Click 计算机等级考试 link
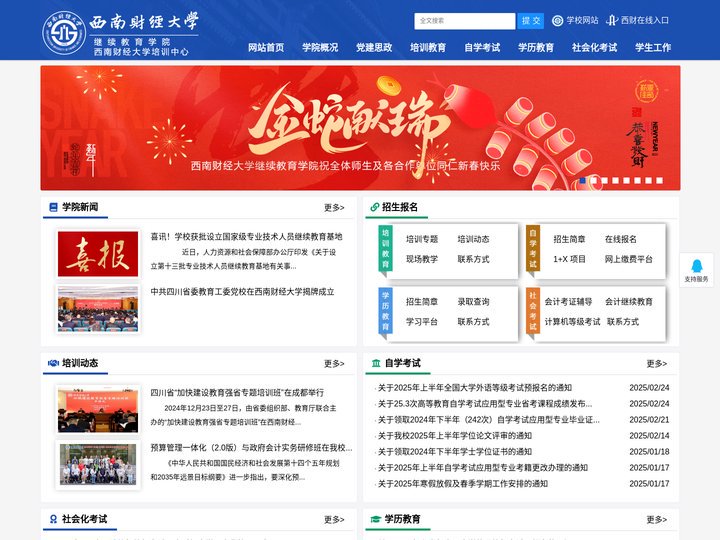This screenshot has width=720, height=540. click(x=572, y=322)
